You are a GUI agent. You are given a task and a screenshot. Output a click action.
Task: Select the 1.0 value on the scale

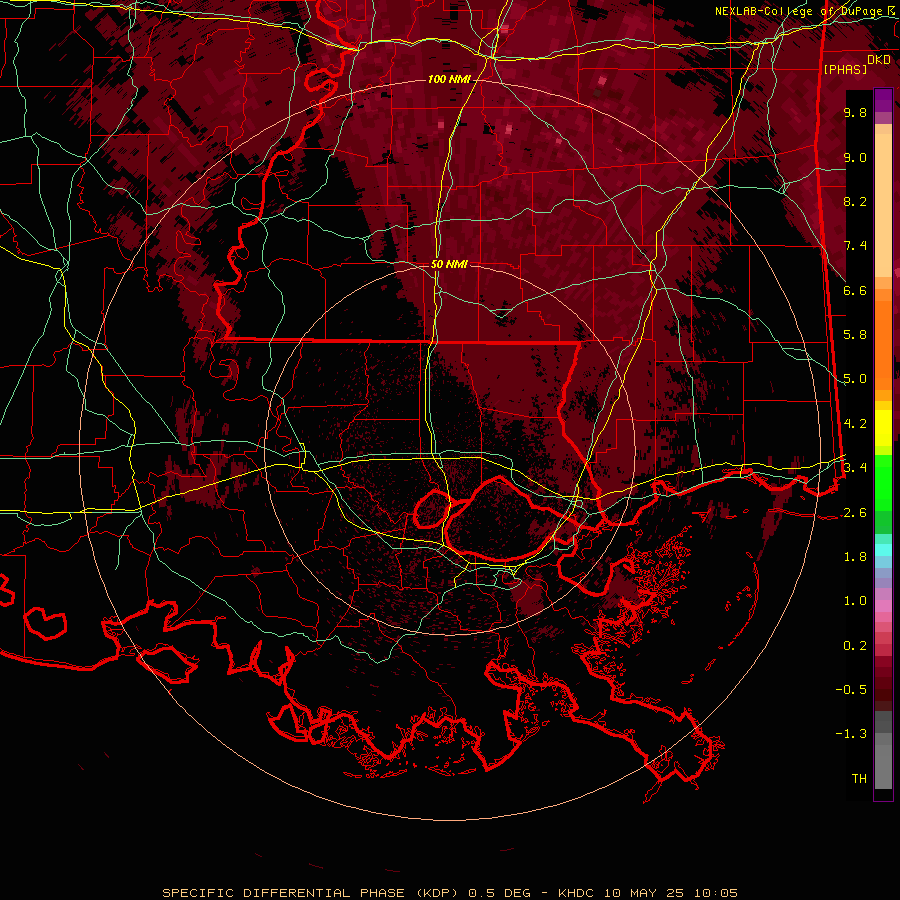pos(855,601)
